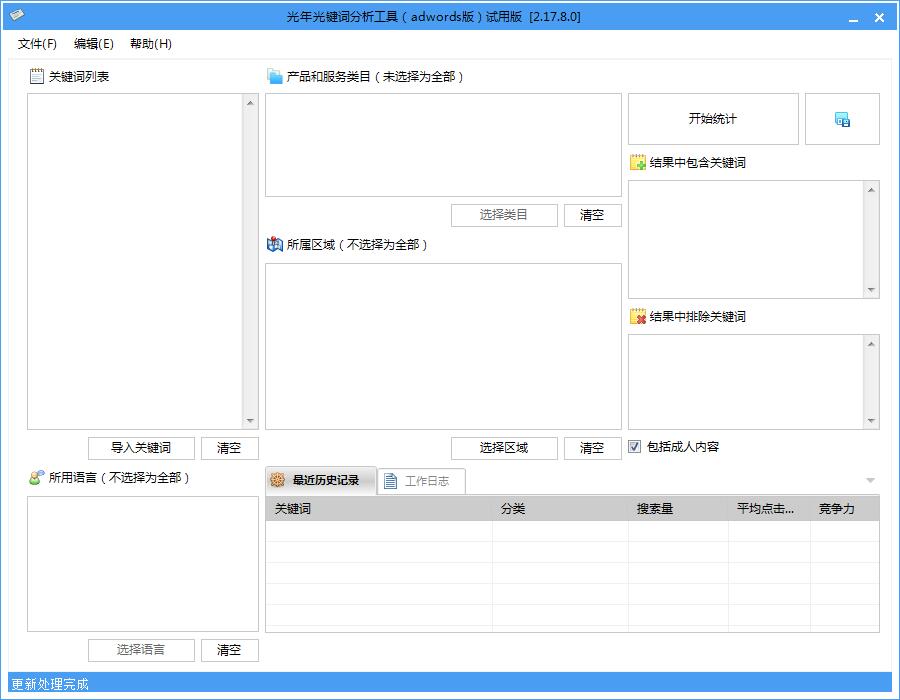Click the down arrow of the 所属区域 scrollbar
Screen dimensions: 900x700
click(615, 421)
